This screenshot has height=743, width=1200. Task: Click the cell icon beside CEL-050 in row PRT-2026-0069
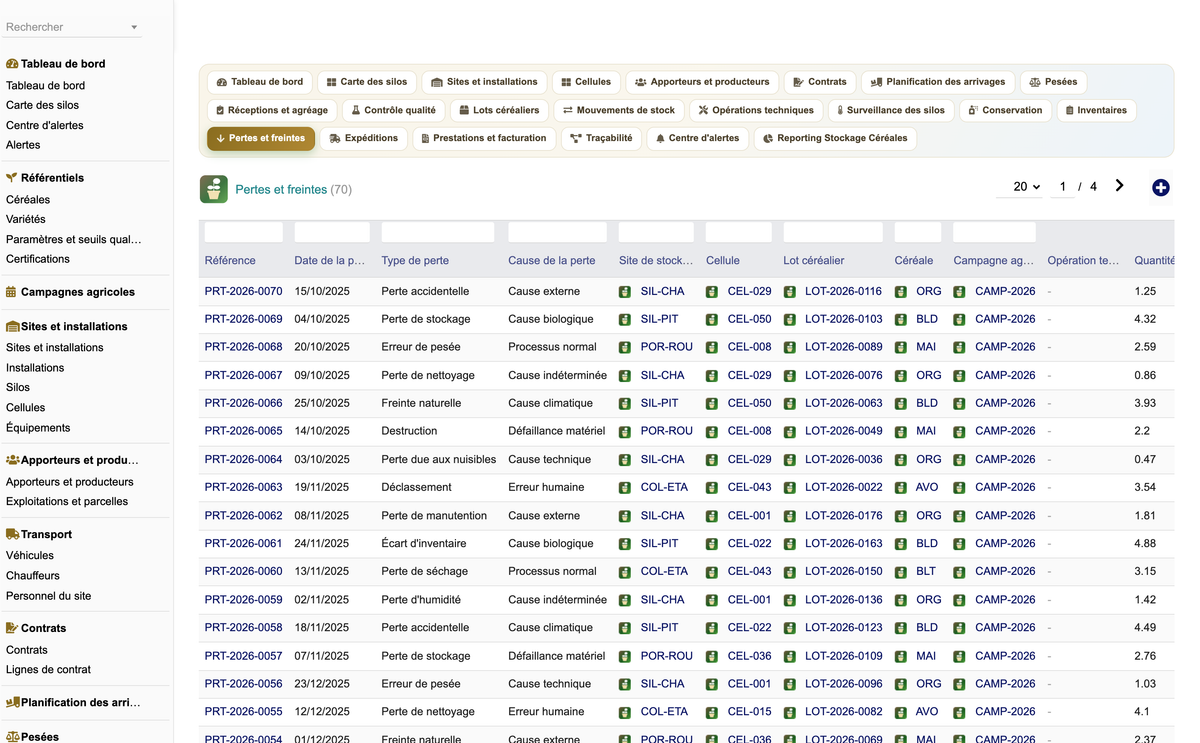tap(712, 319)
